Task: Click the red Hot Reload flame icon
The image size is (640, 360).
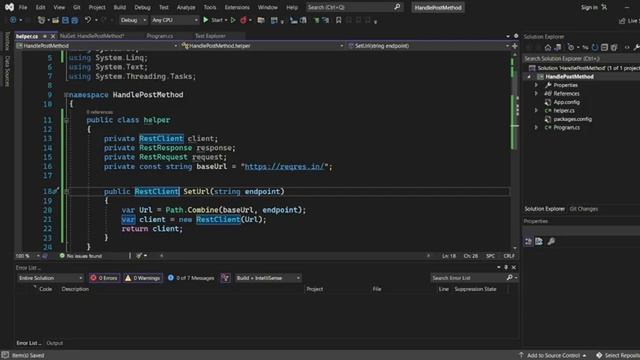Action: [x=243, y=20]
